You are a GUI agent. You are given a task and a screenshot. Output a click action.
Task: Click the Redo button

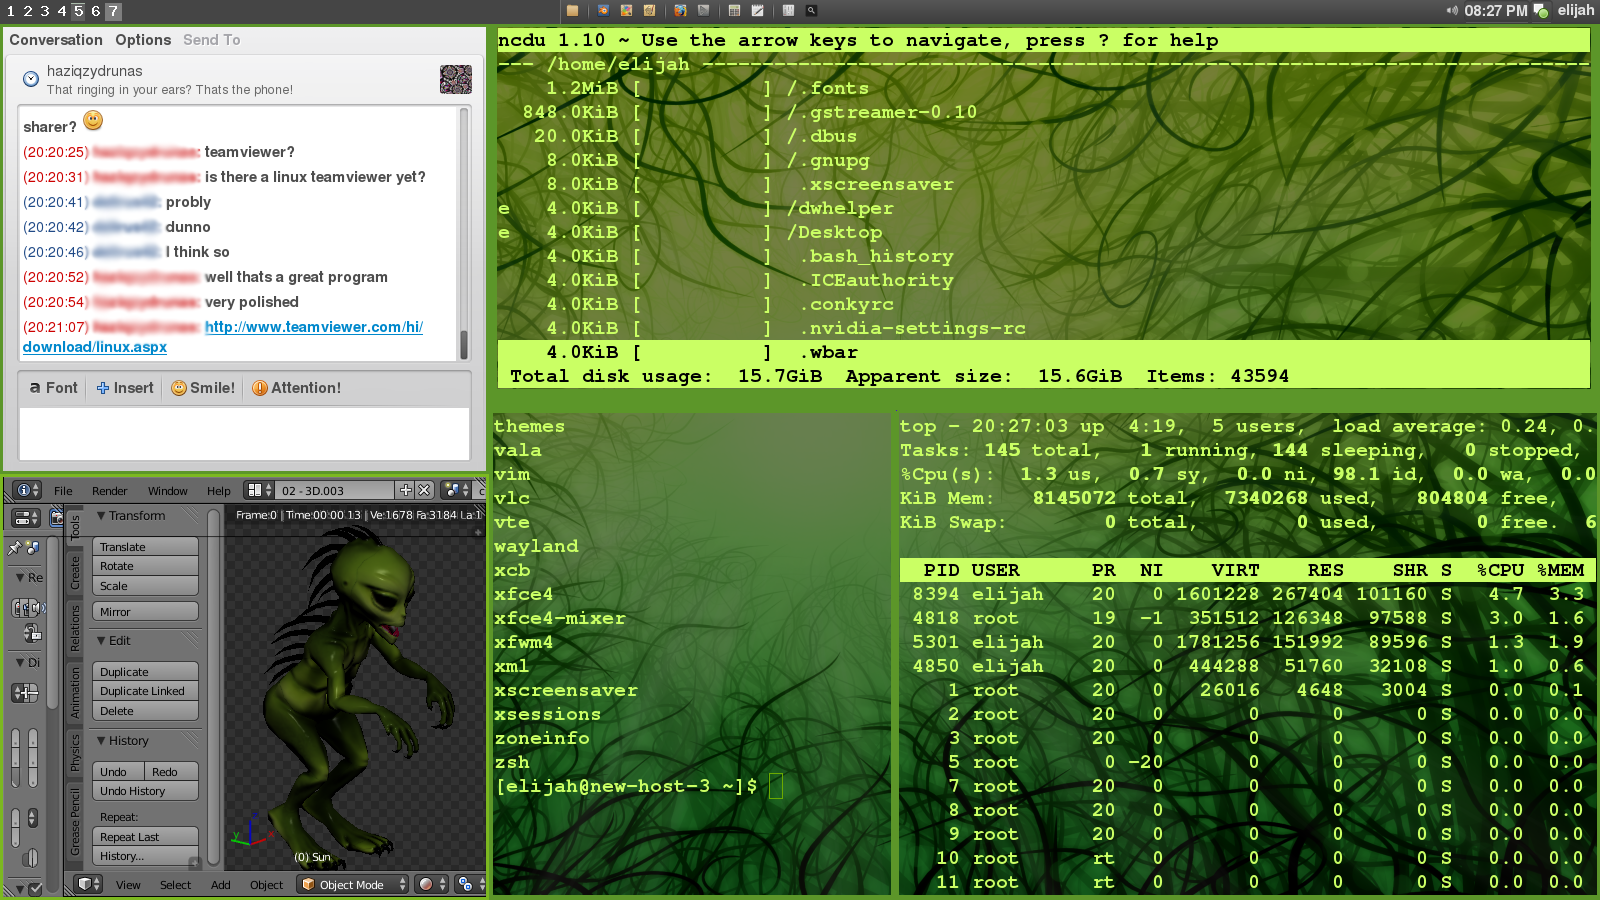[x=172, y=772]
